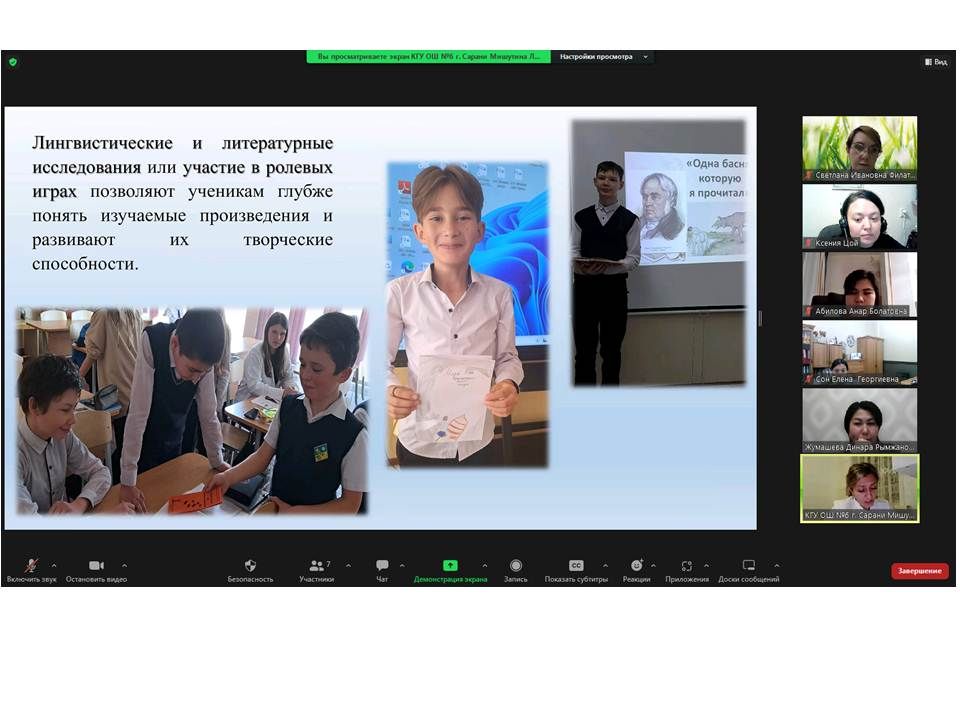Open Whiteboards (Доски сообщений) icon

748,566
